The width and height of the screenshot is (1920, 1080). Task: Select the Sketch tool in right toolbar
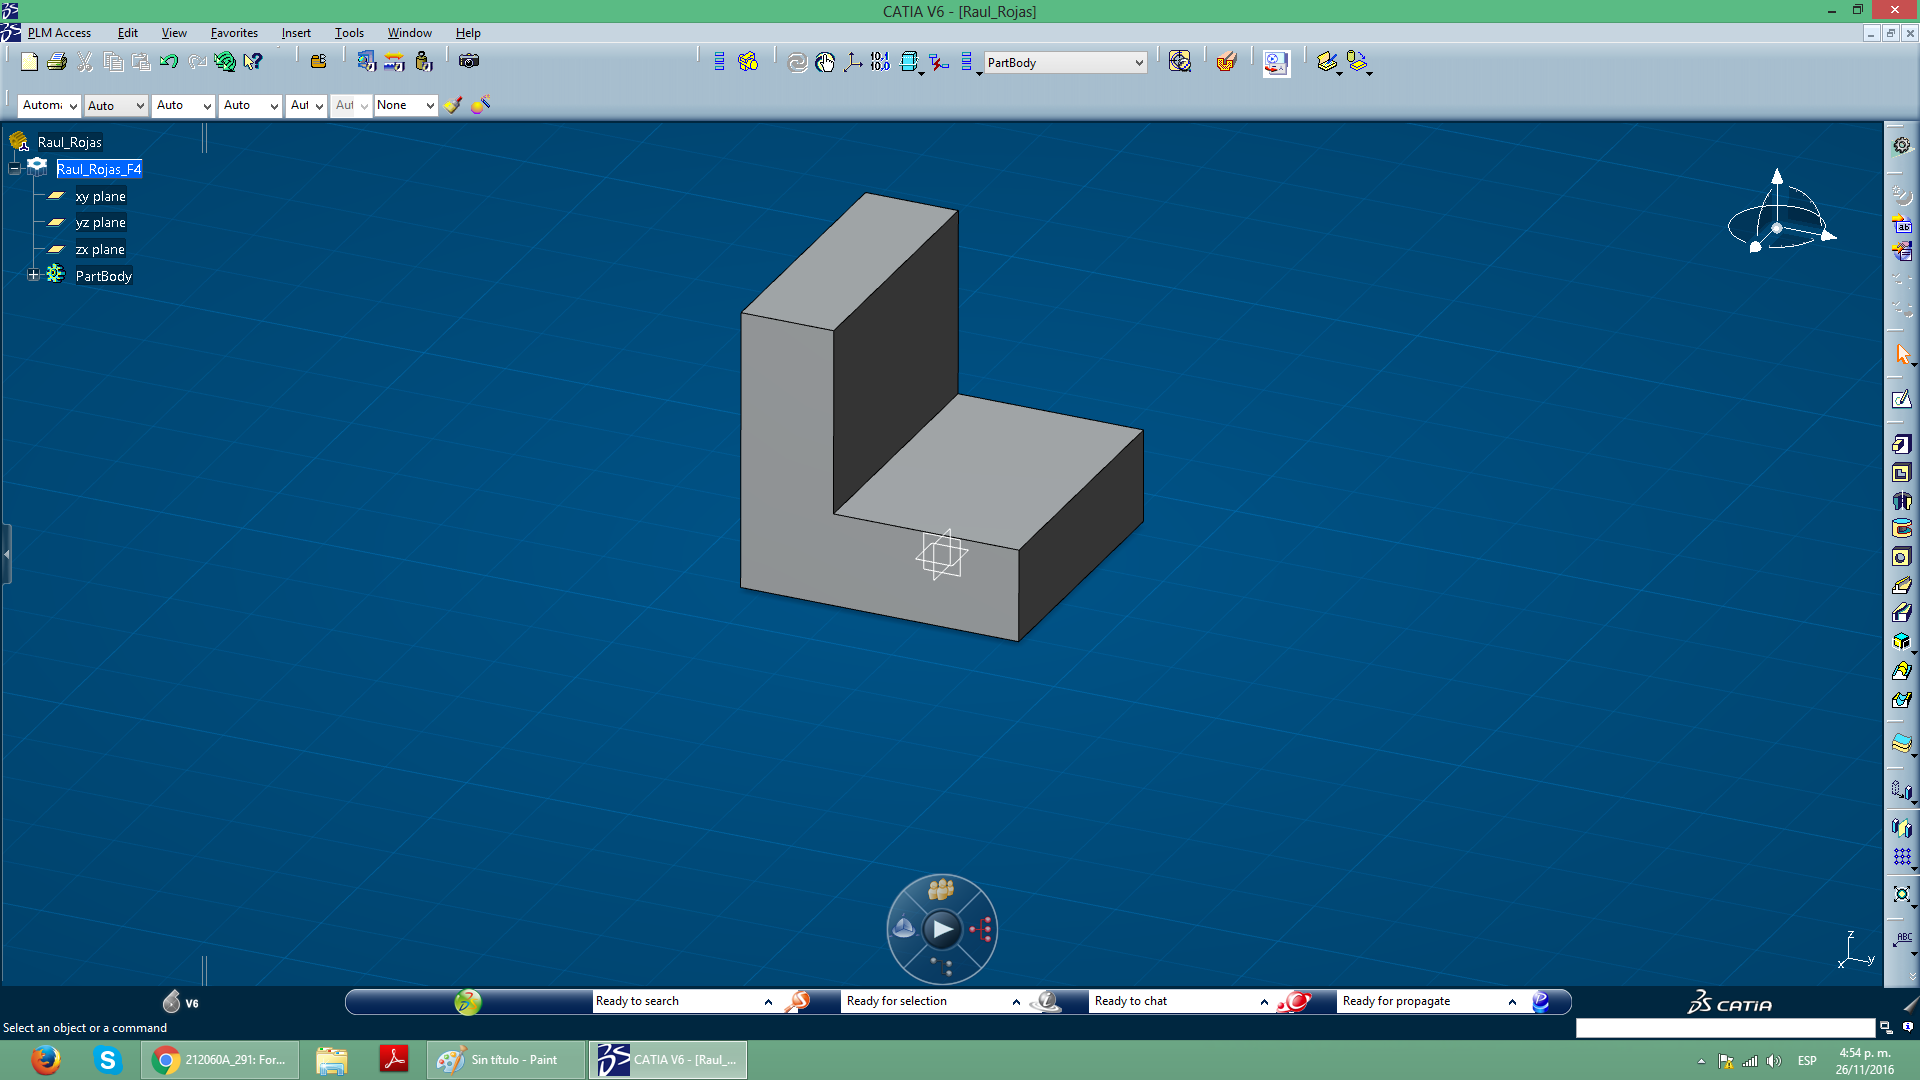click(x=1901, y=400)
